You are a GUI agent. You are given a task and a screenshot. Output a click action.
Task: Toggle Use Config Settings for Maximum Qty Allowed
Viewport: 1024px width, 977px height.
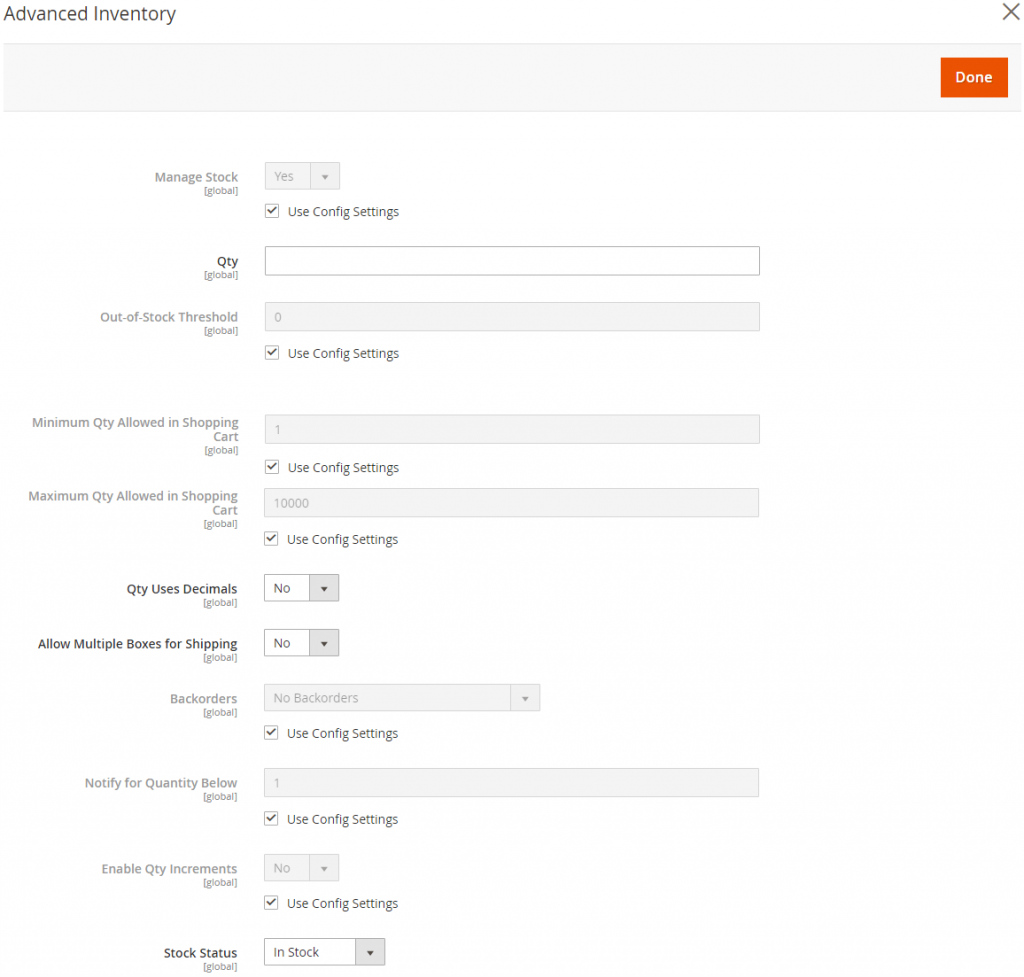271,538
